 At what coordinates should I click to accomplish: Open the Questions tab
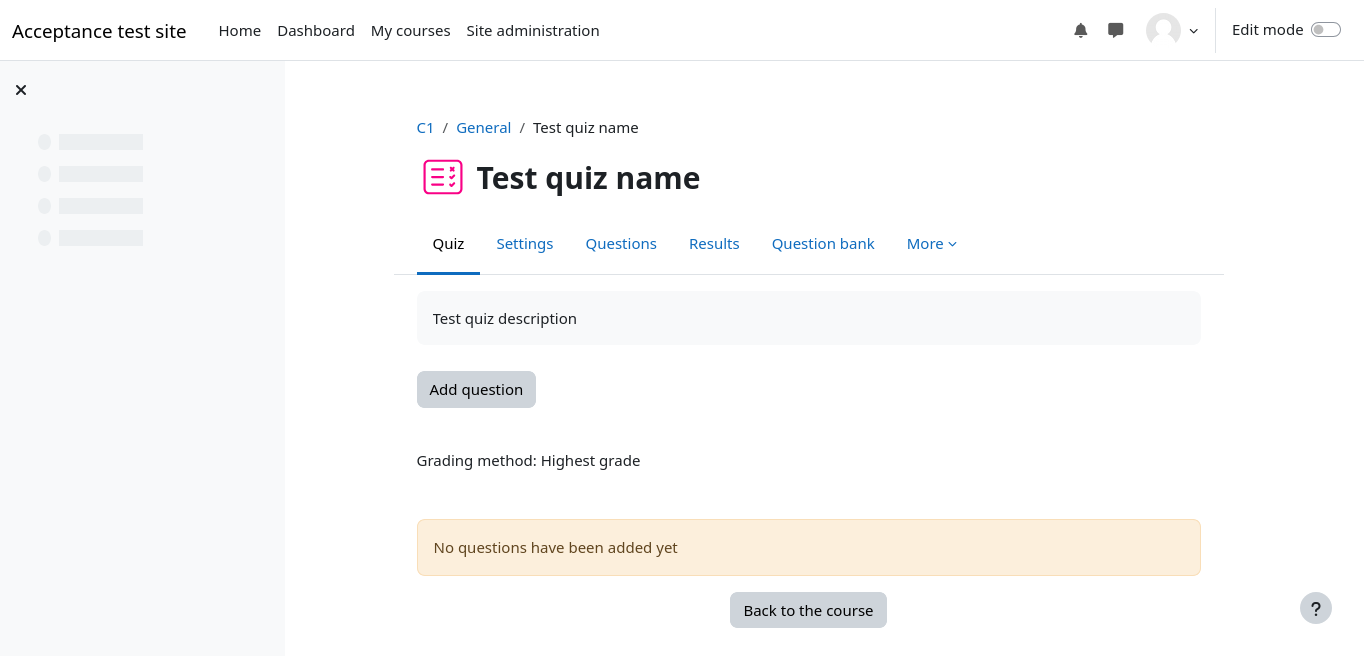click(621, 244)
